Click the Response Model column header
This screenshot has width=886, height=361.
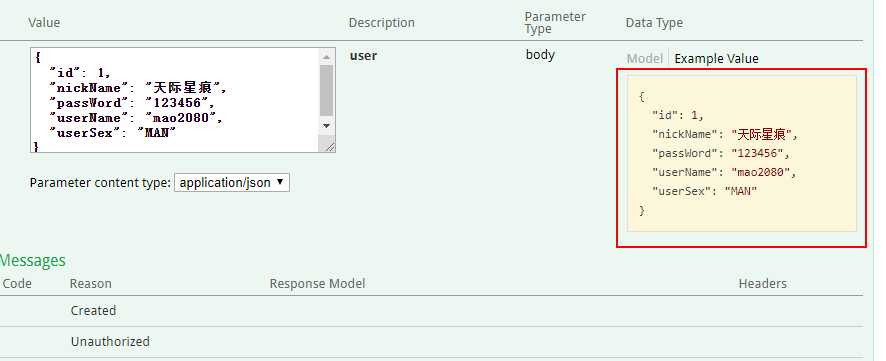coord(317,284)
